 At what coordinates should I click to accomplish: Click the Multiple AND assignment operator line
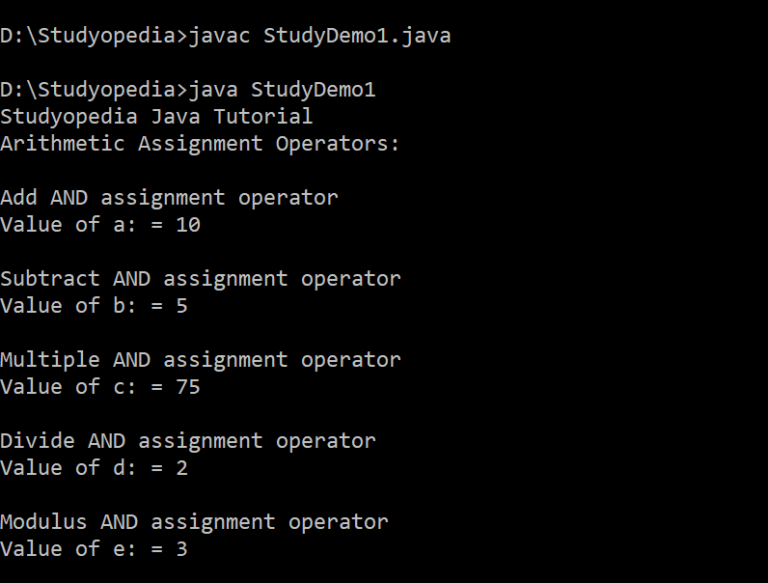tap(200, 360)
